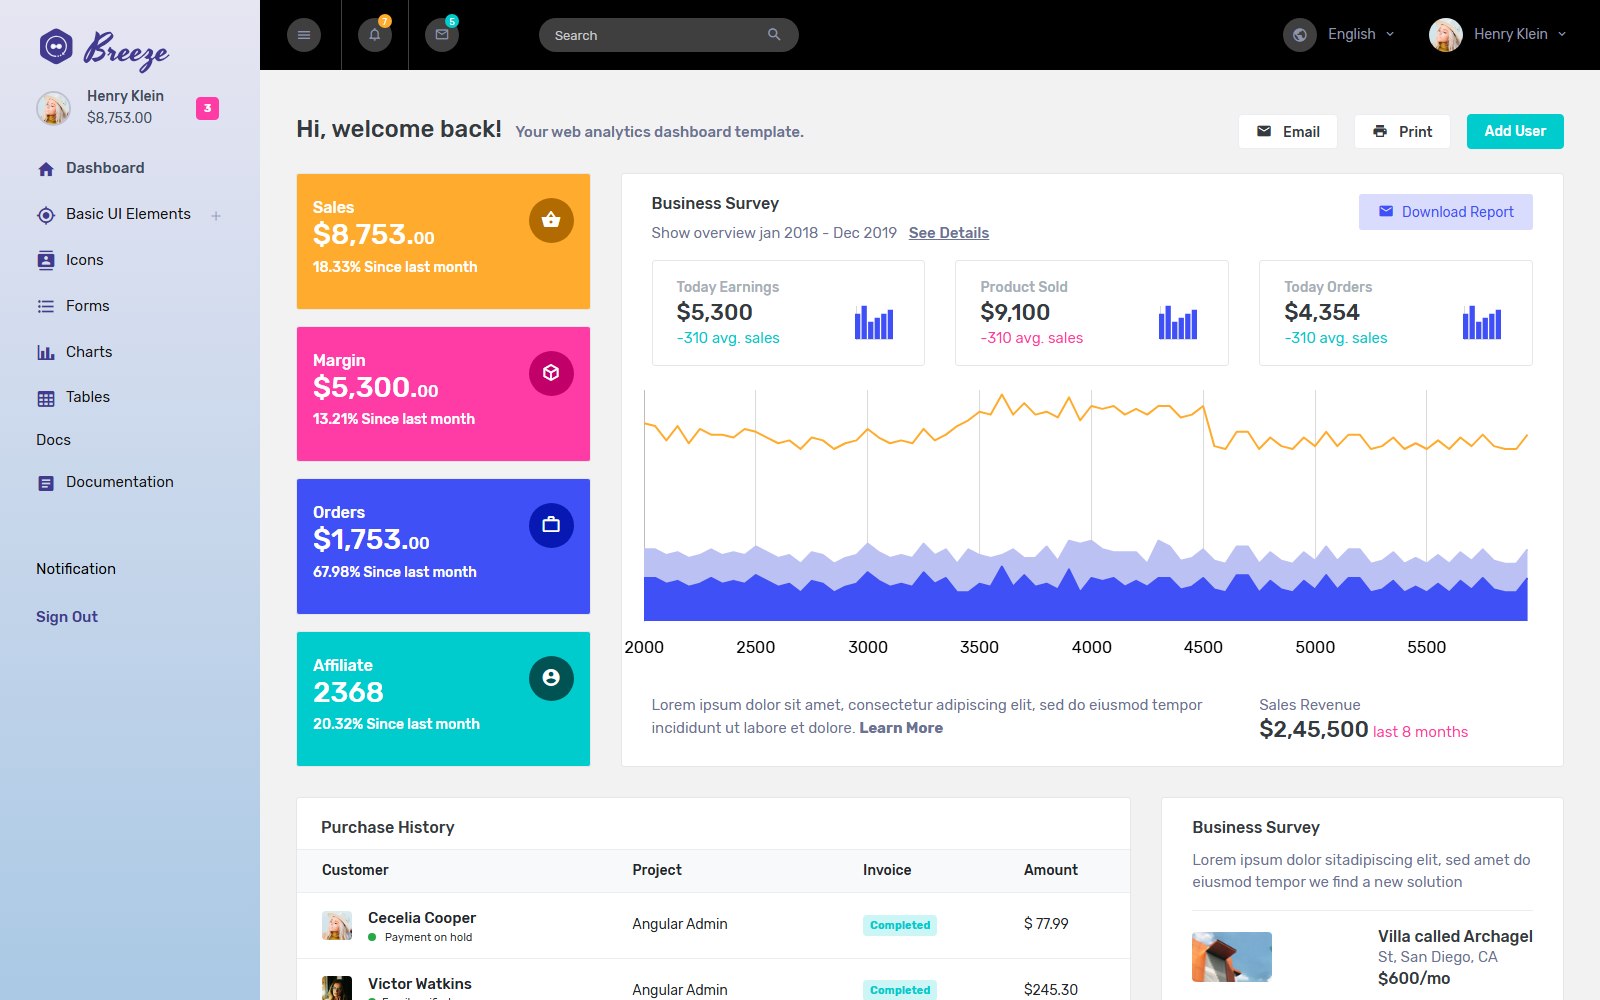Click the $9,100 Product Sold value
The image size is (1600, 1000).
click(x=1015, y=312)
